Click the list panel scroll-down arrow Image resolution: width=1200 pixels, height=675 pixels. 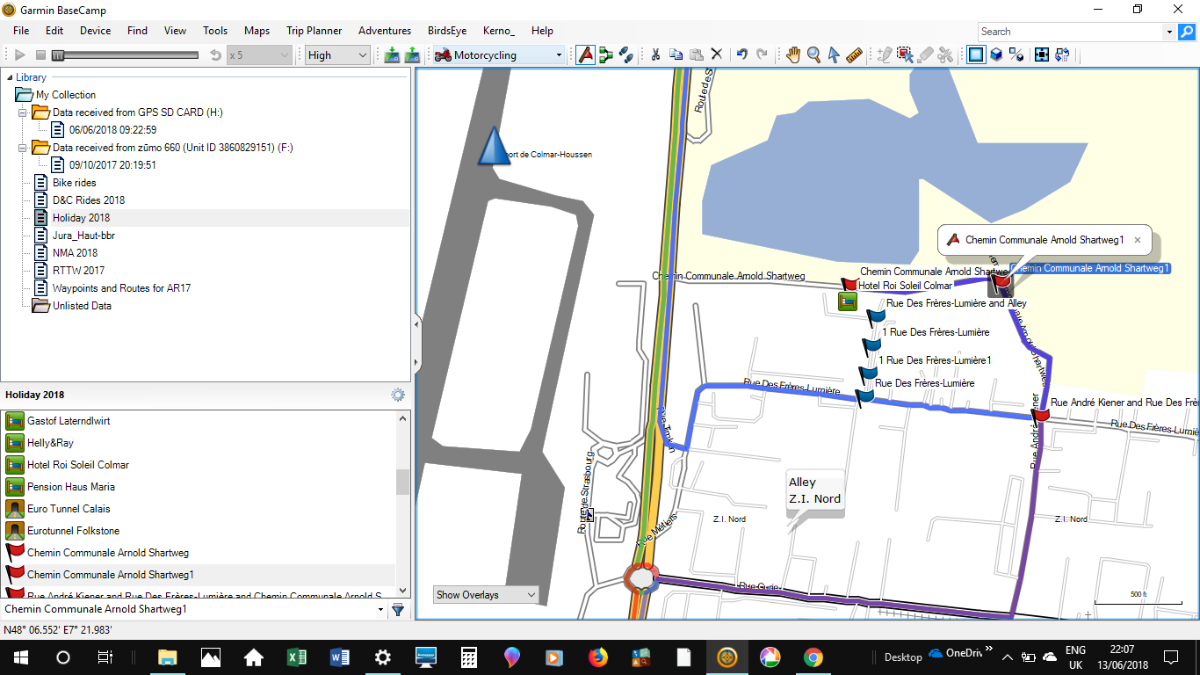click(x=403, y=590)
